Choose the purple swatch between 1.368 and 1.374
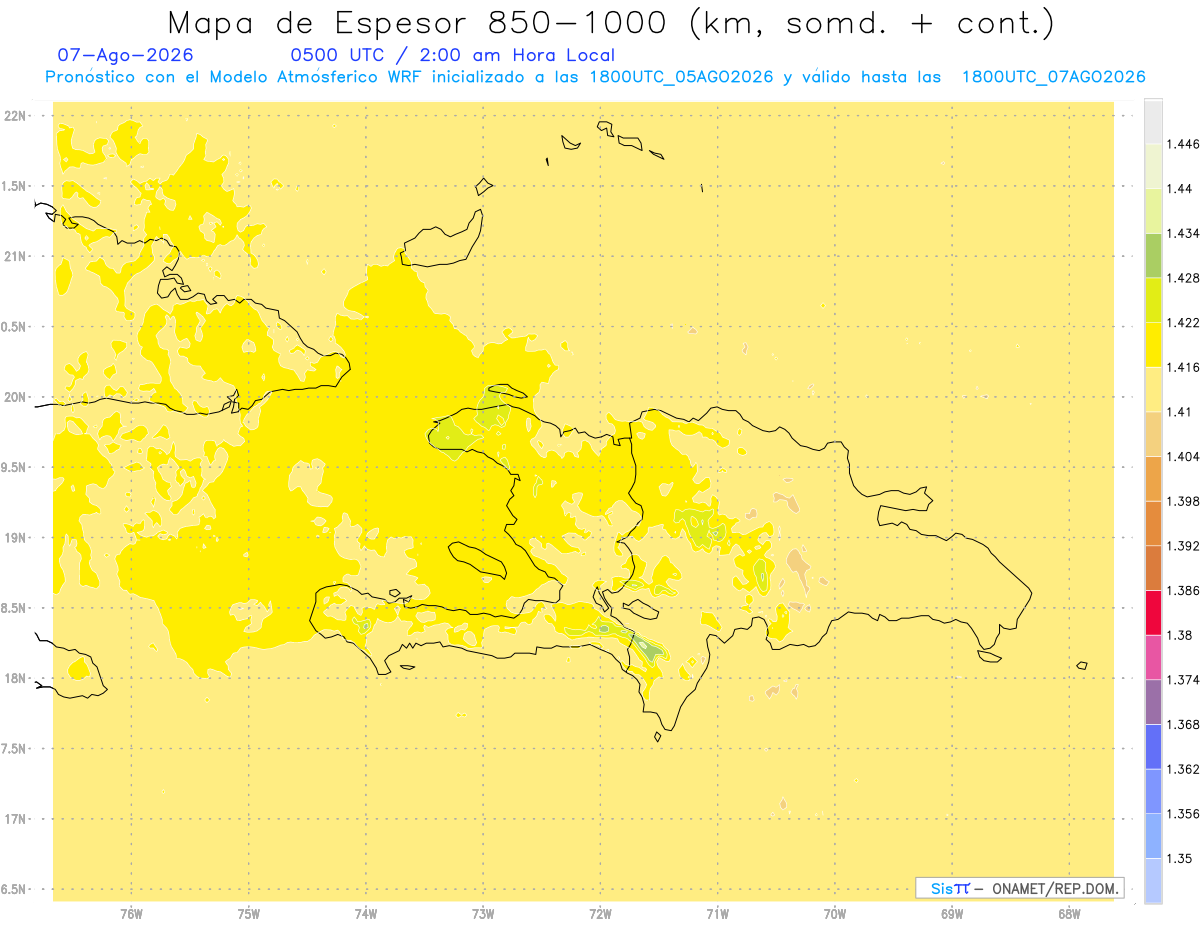The height and width of the screenshot is (927, 1200). [x=1153, y=702]
